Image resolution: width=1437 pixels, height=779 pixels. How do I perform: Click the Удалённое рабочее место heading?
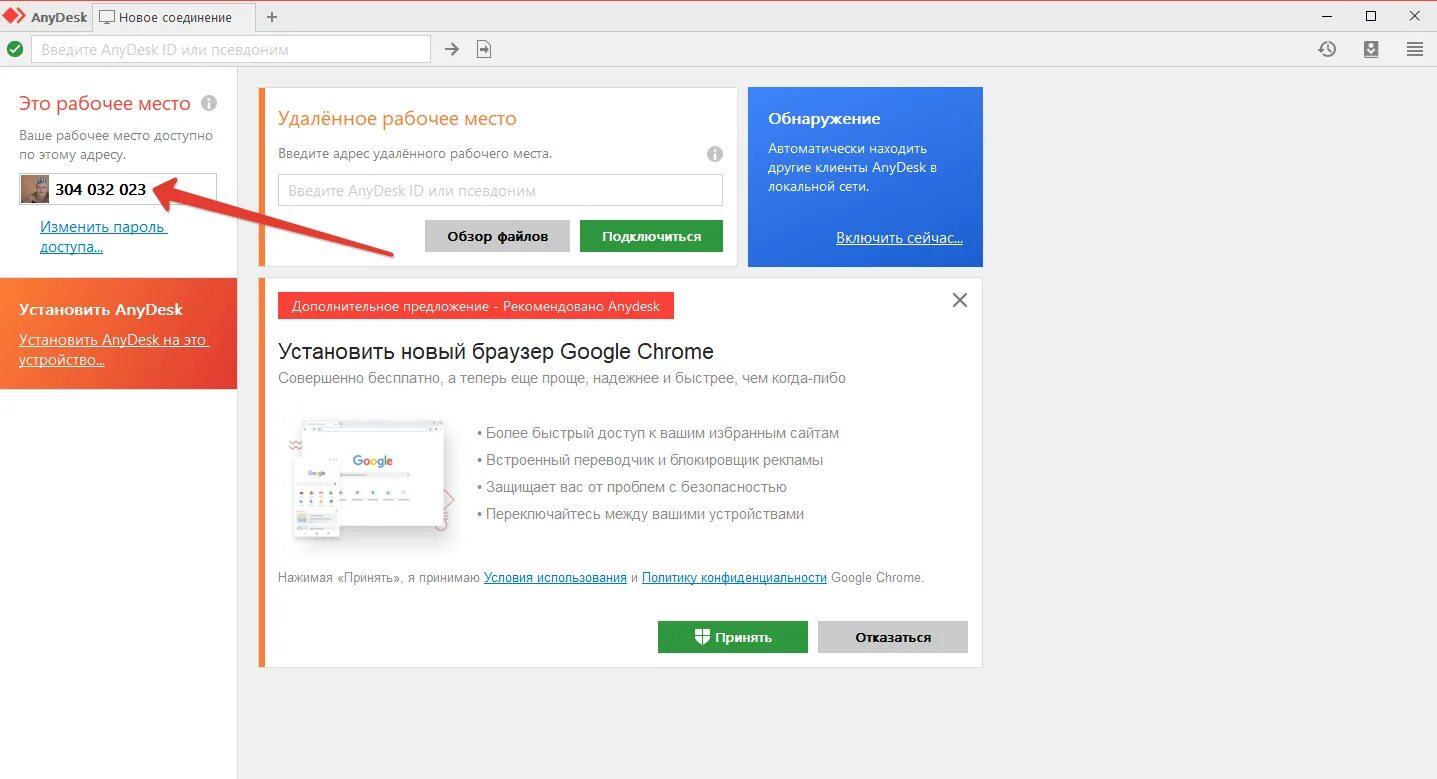397,118
